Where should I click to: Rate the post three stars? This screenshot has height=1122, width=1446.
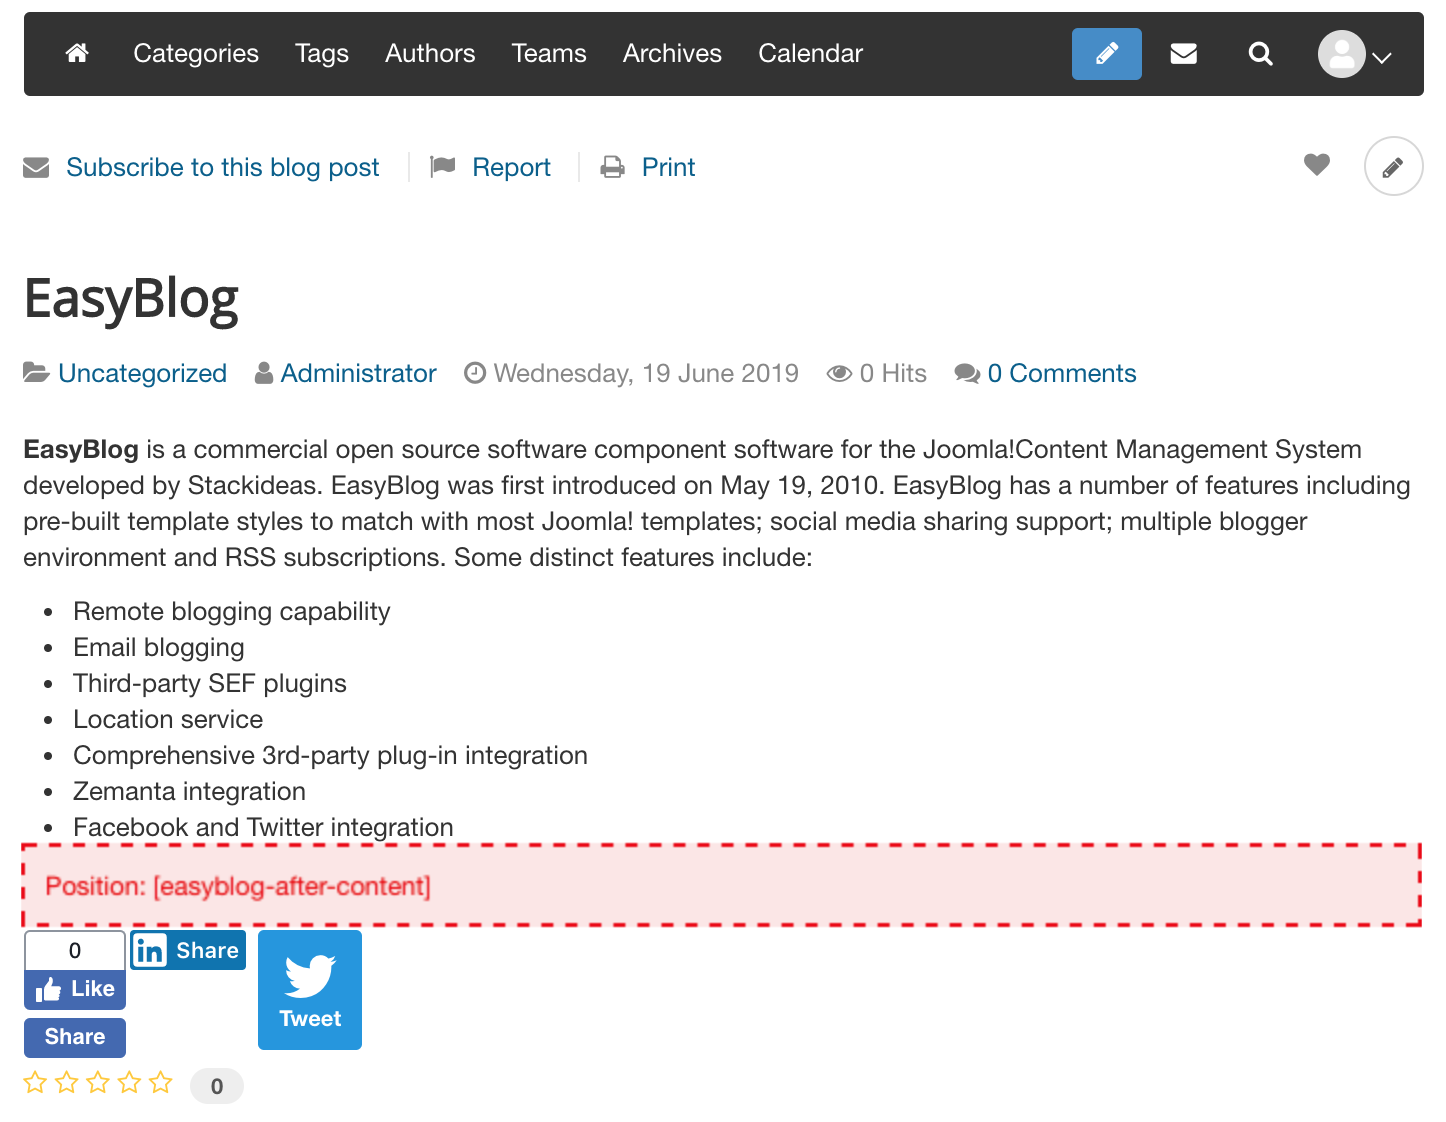click(x=98, y=1082)
